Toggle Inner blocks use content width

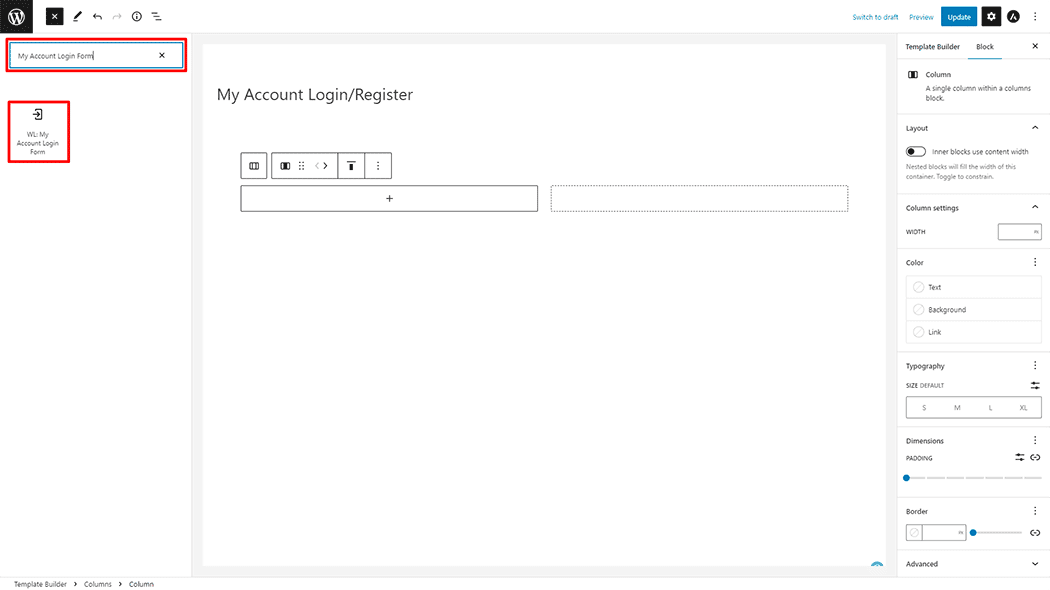click(x=915, y=151)
